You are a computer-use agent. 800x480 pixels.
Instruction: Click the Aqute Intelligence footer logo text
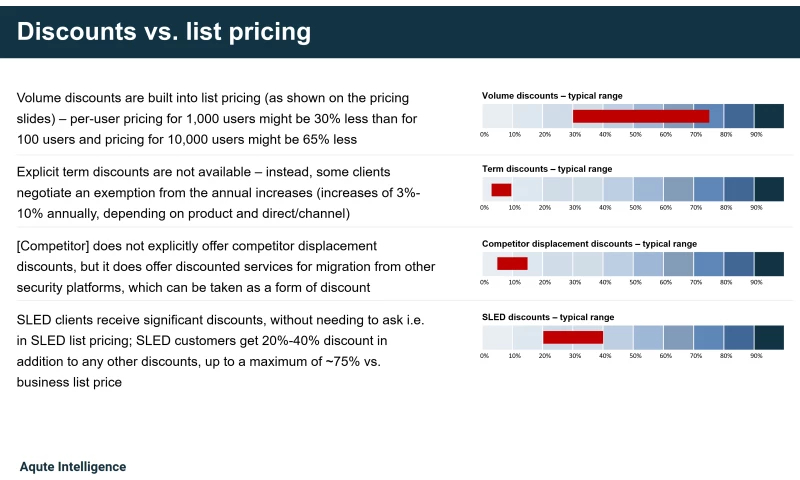(73, 467)
